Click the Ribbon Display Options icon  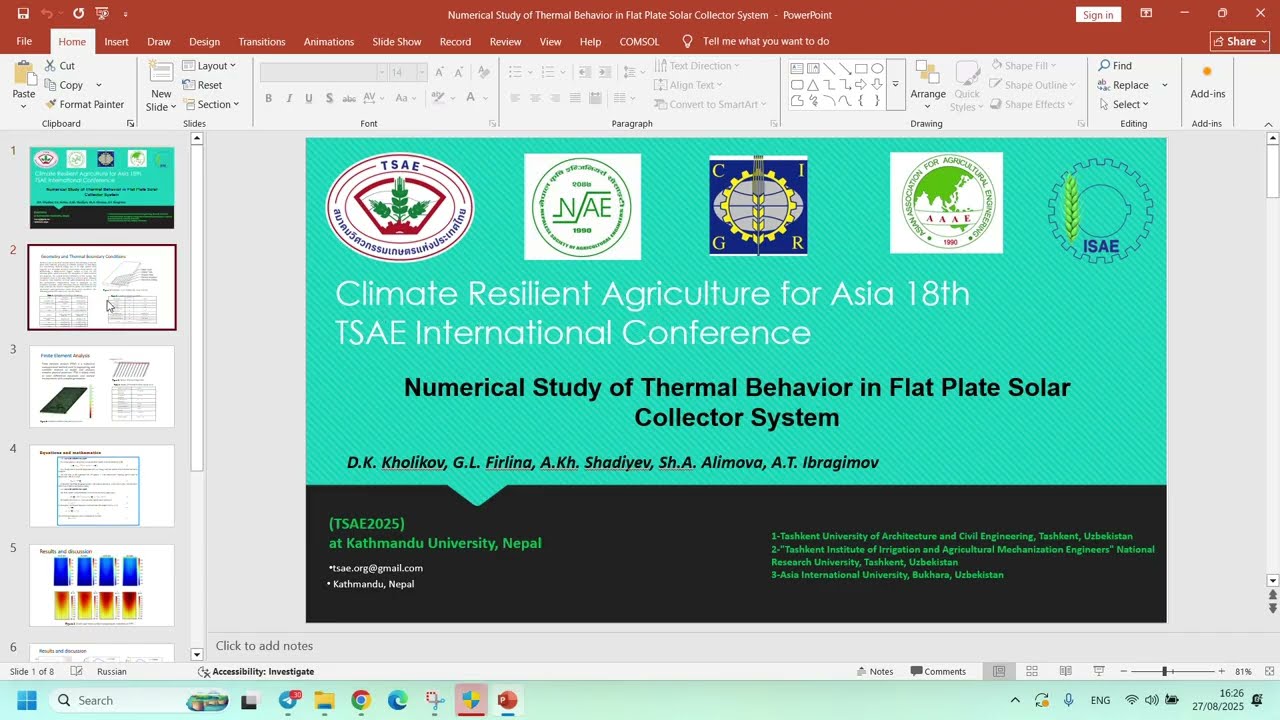[1146, 14]
